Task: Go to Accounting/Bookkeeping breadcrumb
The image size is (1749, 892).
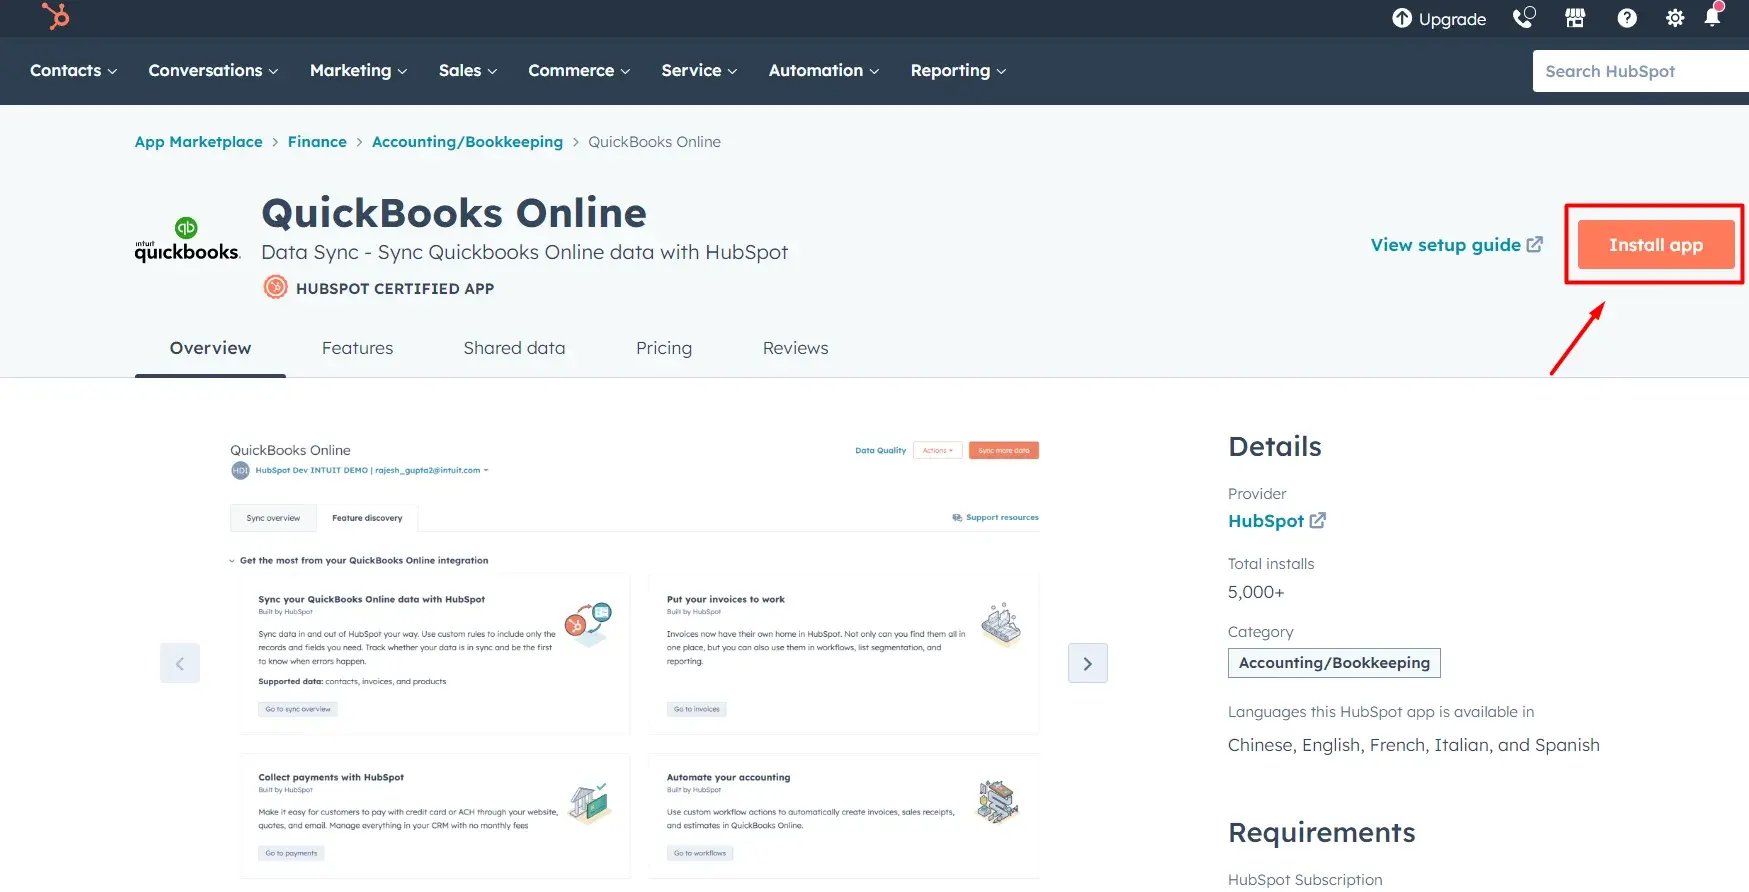Action: coord(467,142)
